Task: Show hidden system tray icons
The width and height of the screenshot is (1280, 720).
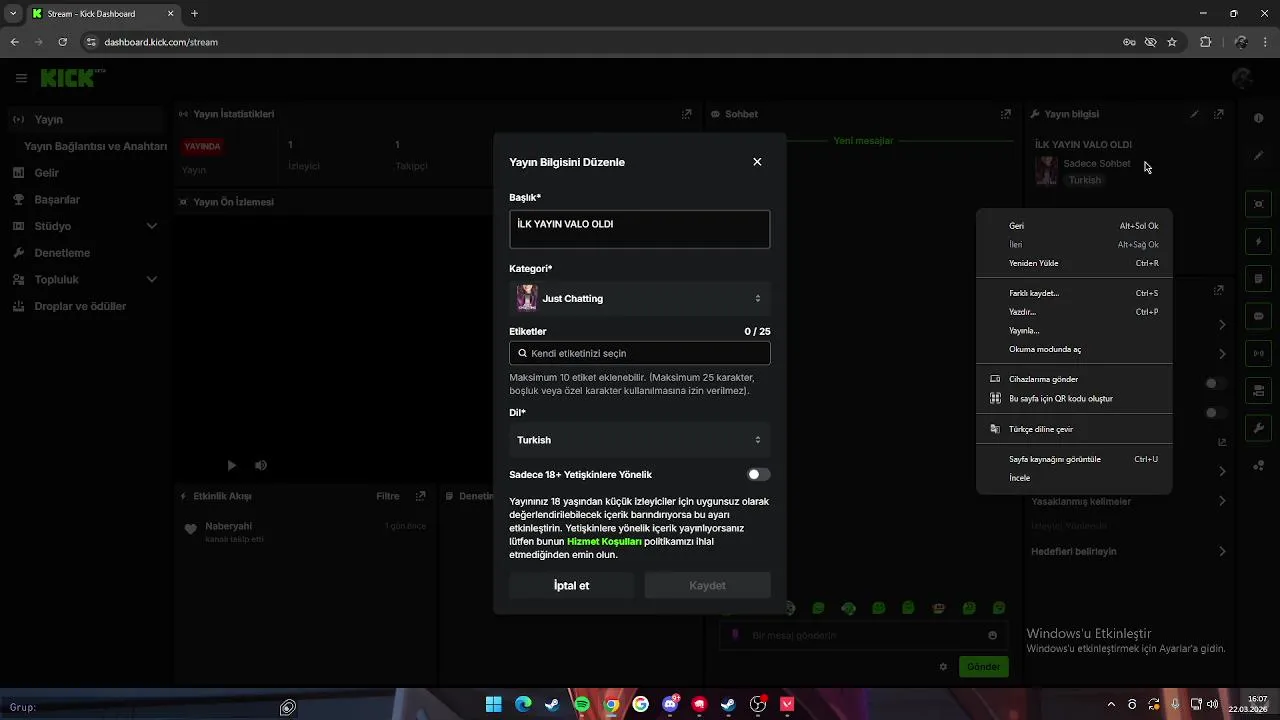Action: [x=1111, y=705]
